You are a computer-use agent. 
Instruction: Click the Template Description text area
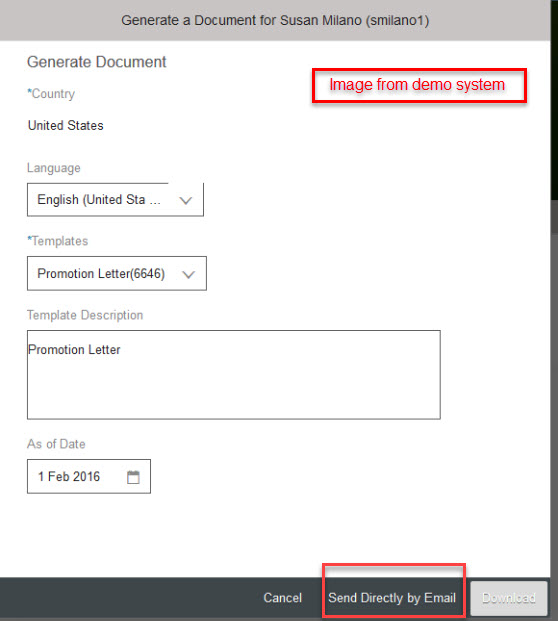click(234, 375)
